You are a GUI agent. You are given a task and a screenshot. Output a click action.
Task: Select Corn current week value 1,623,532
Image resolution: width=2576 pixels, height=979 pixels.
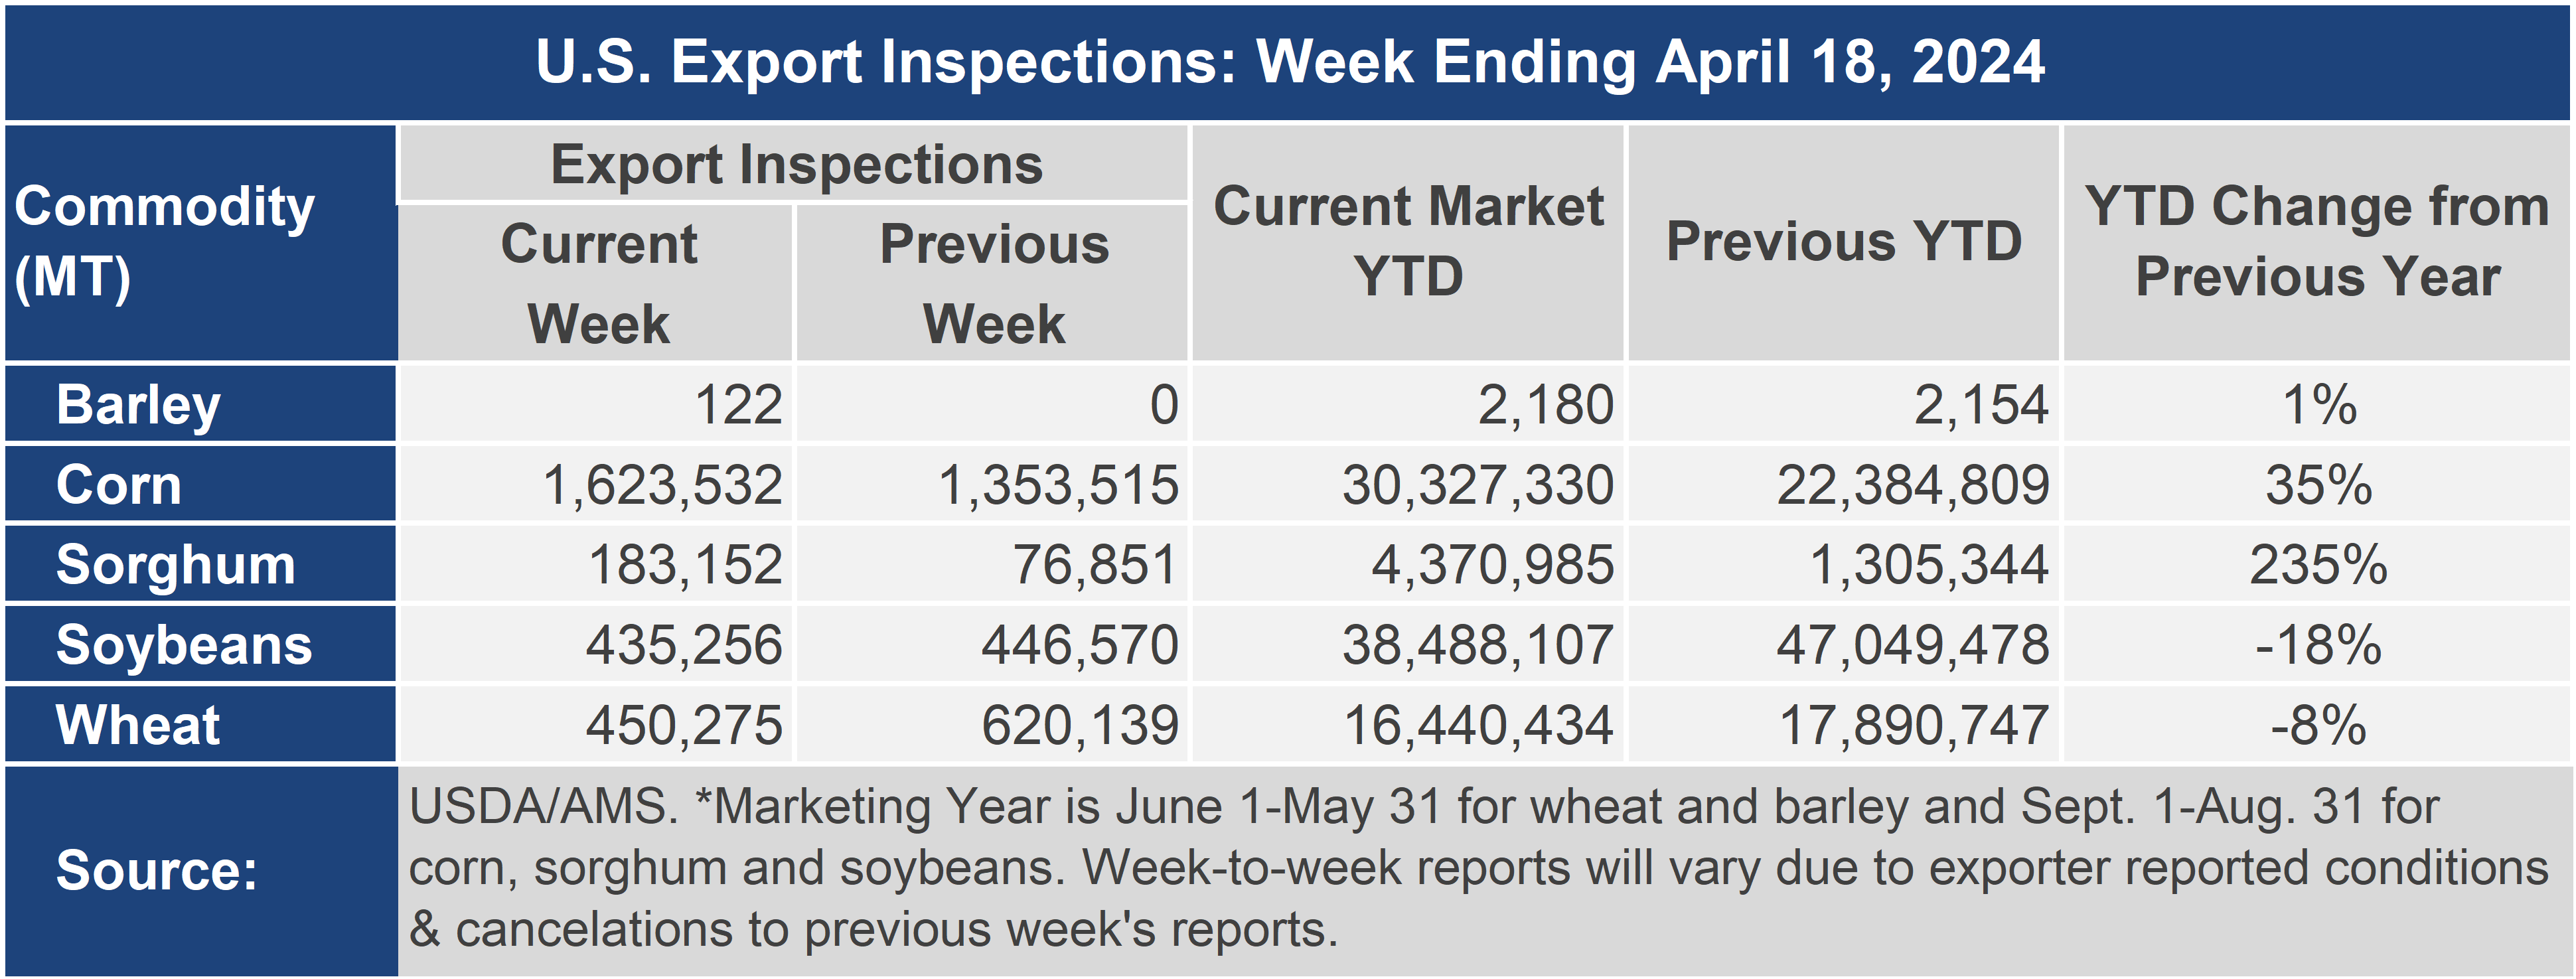click(662, 485)
